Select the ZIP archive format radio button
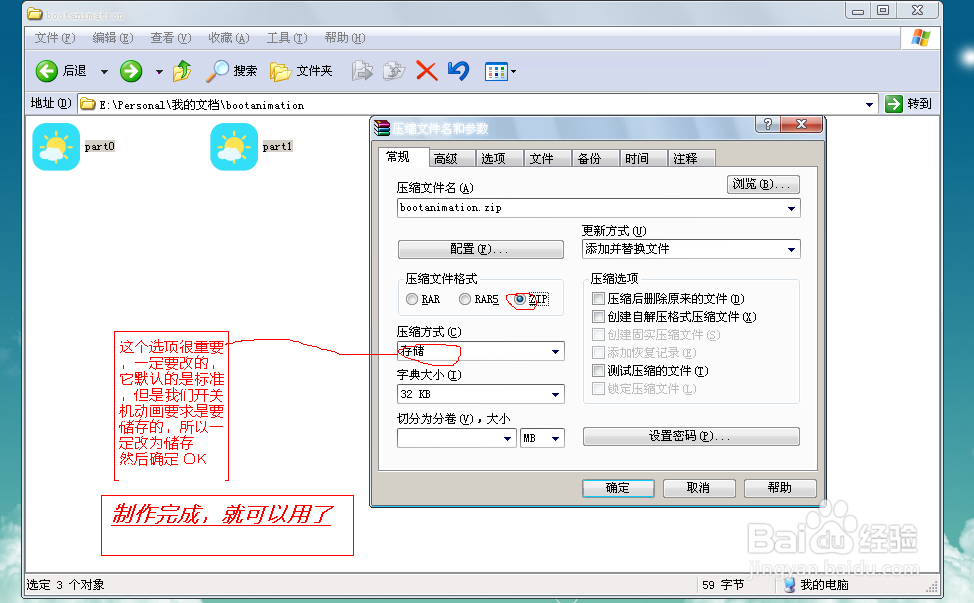974x603 pixels. click(521, 299)
